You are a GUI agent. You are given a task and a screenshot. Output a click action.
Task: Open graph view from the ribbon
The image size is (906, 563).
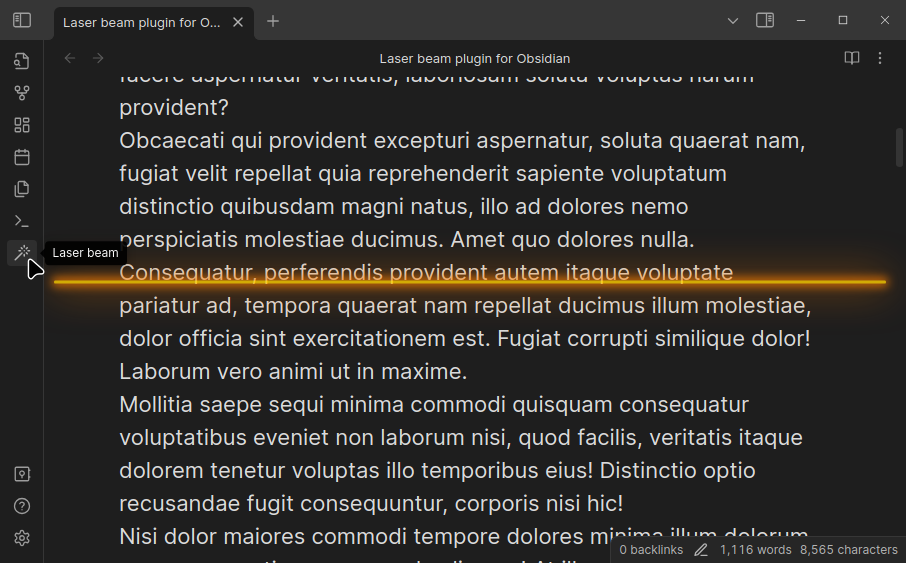tap(22, 93)
